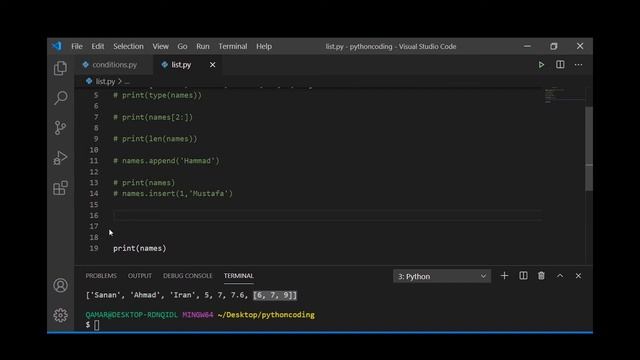Open the Run and Debug view

(60, 158)
